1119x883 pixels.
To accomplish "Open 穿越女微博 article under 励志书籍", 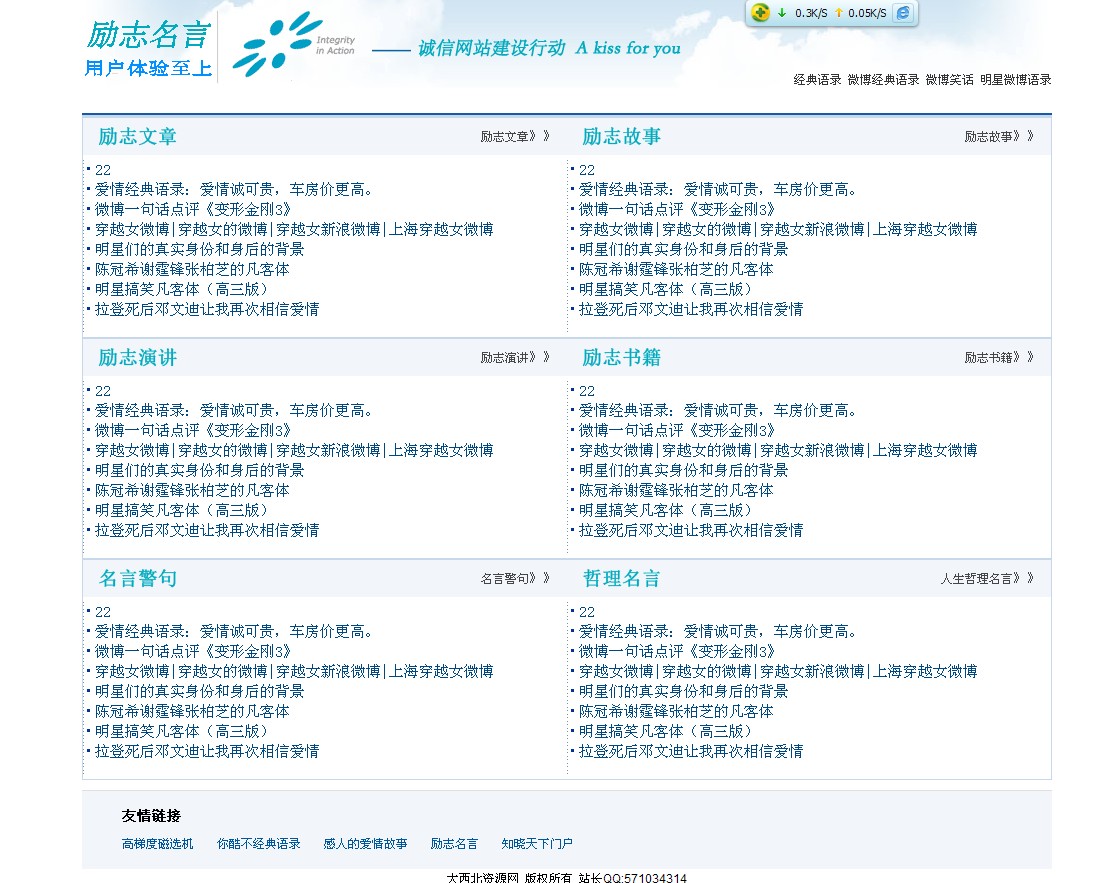I will [778, 450].
